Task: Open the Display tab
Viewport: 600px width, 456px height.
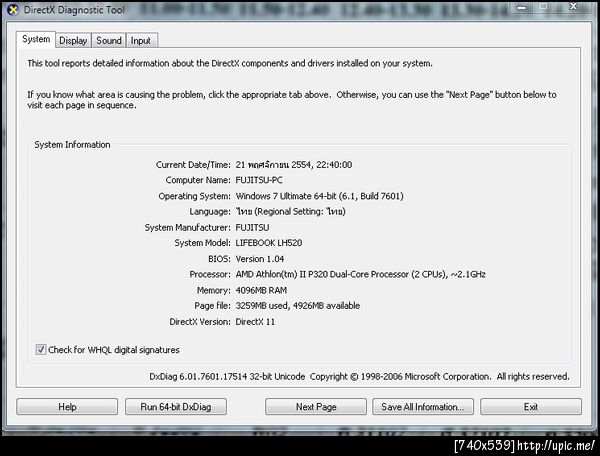Action: 73,41
